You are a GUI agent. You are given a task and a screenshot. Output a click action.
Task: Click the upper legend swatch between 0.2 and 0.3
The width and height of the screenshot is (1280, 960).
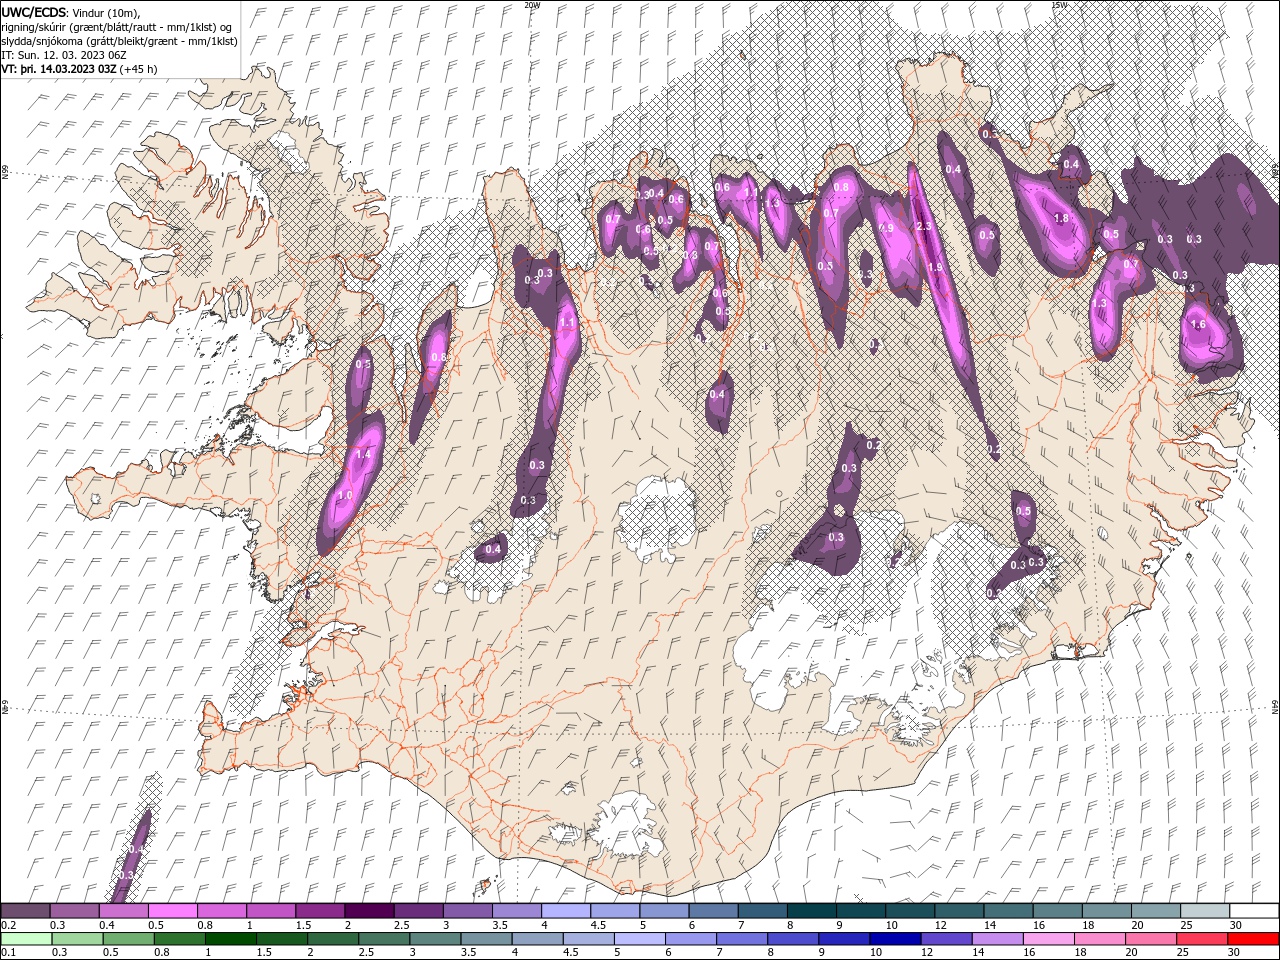26,911
